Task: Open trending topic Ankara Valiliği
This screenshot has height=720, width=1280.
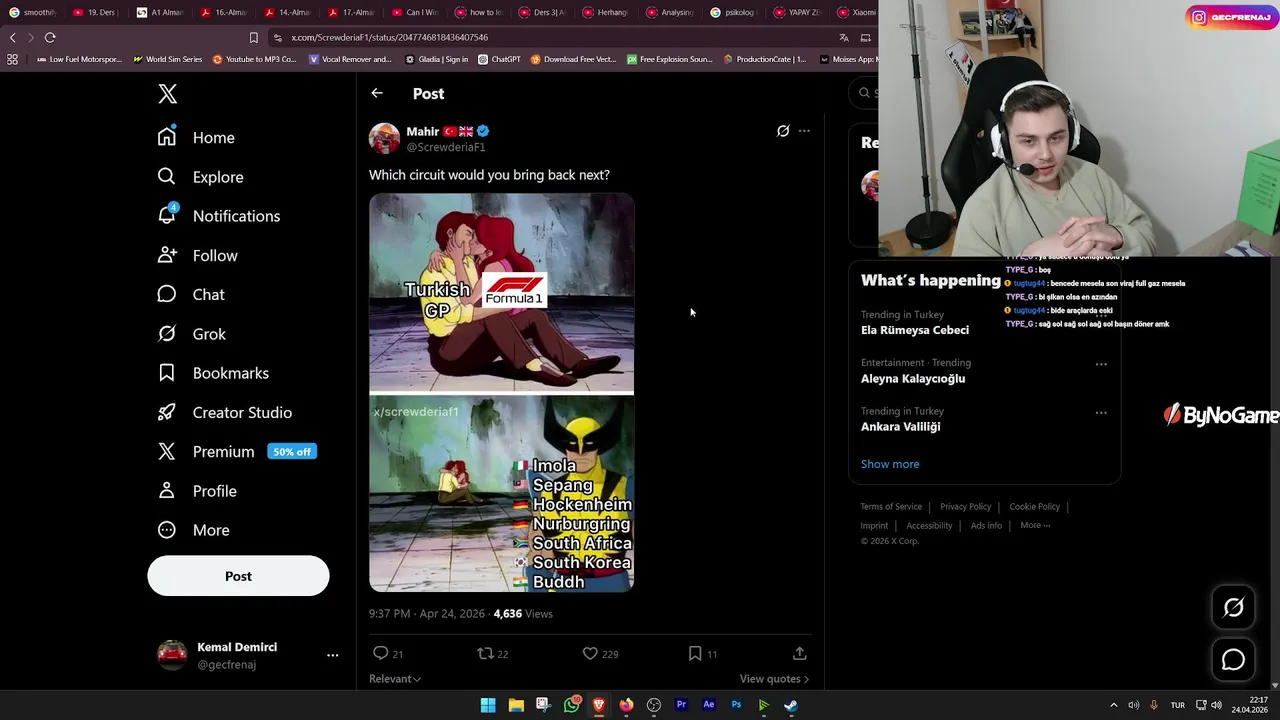Action: pyautogui.click(x=900, y=427)
